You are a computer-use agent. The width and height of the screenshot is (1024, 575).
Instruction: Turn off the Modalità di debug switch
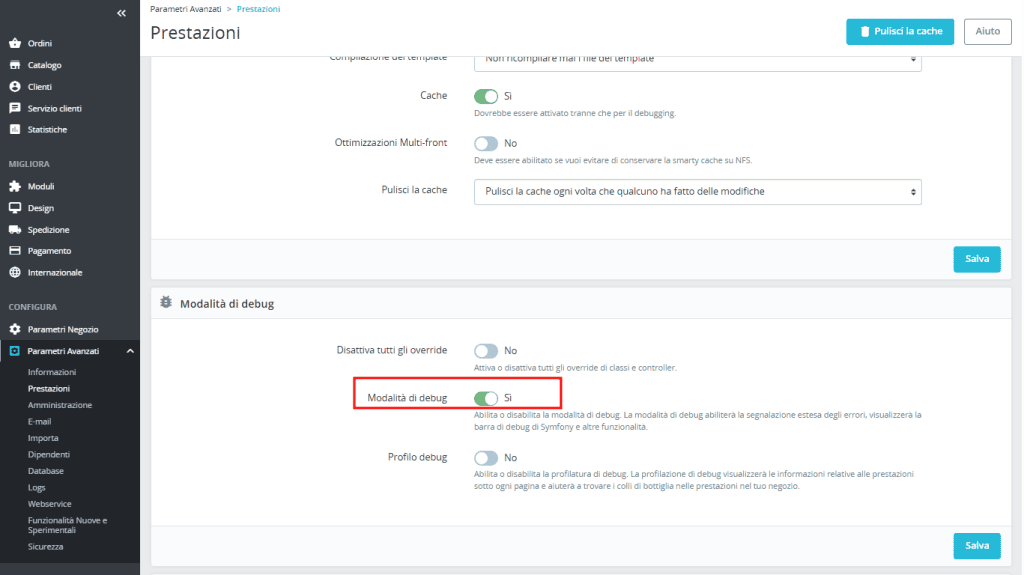click(486, 398)
